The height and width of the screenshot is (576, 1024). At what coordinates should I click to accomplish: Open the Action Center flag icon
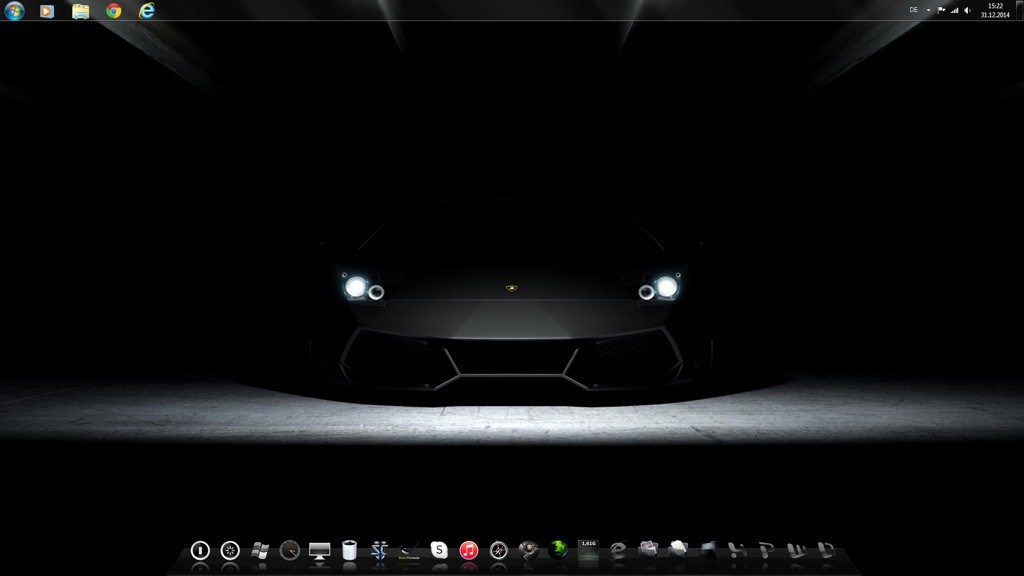coord(941,10)
